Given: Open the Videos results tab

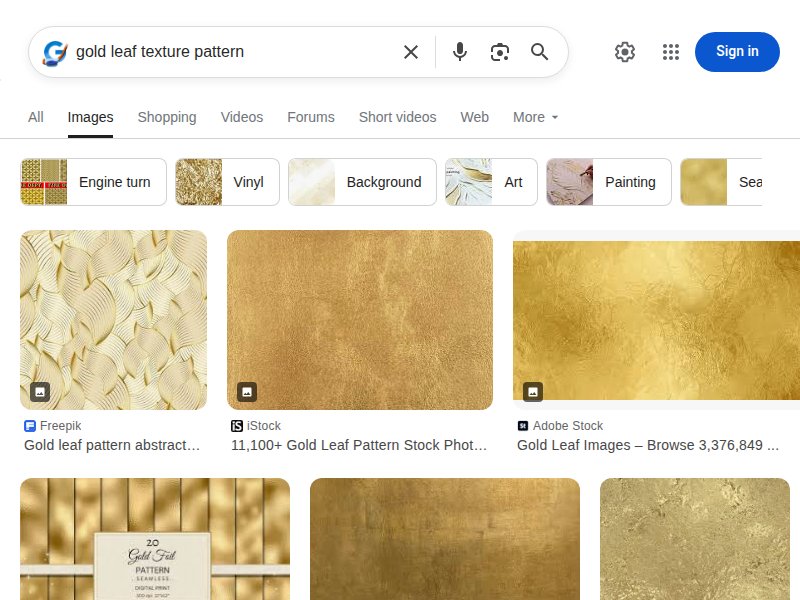Looking at the screenshot, I should click(242, 117).
